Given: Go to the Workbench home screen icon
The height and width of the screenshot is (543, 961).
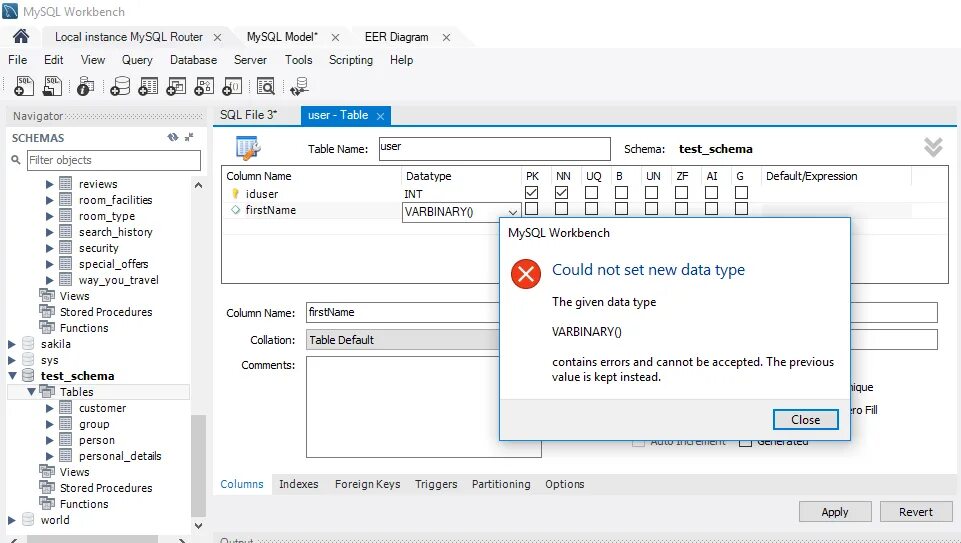Looking at the screenshot, I should (x=21, y=37).
